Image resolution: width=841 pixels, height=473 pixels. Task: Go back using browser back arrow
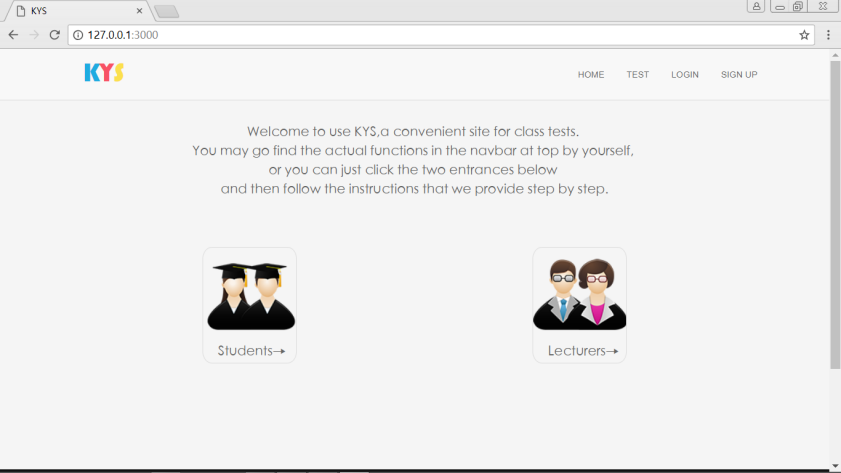pos(13,35)
